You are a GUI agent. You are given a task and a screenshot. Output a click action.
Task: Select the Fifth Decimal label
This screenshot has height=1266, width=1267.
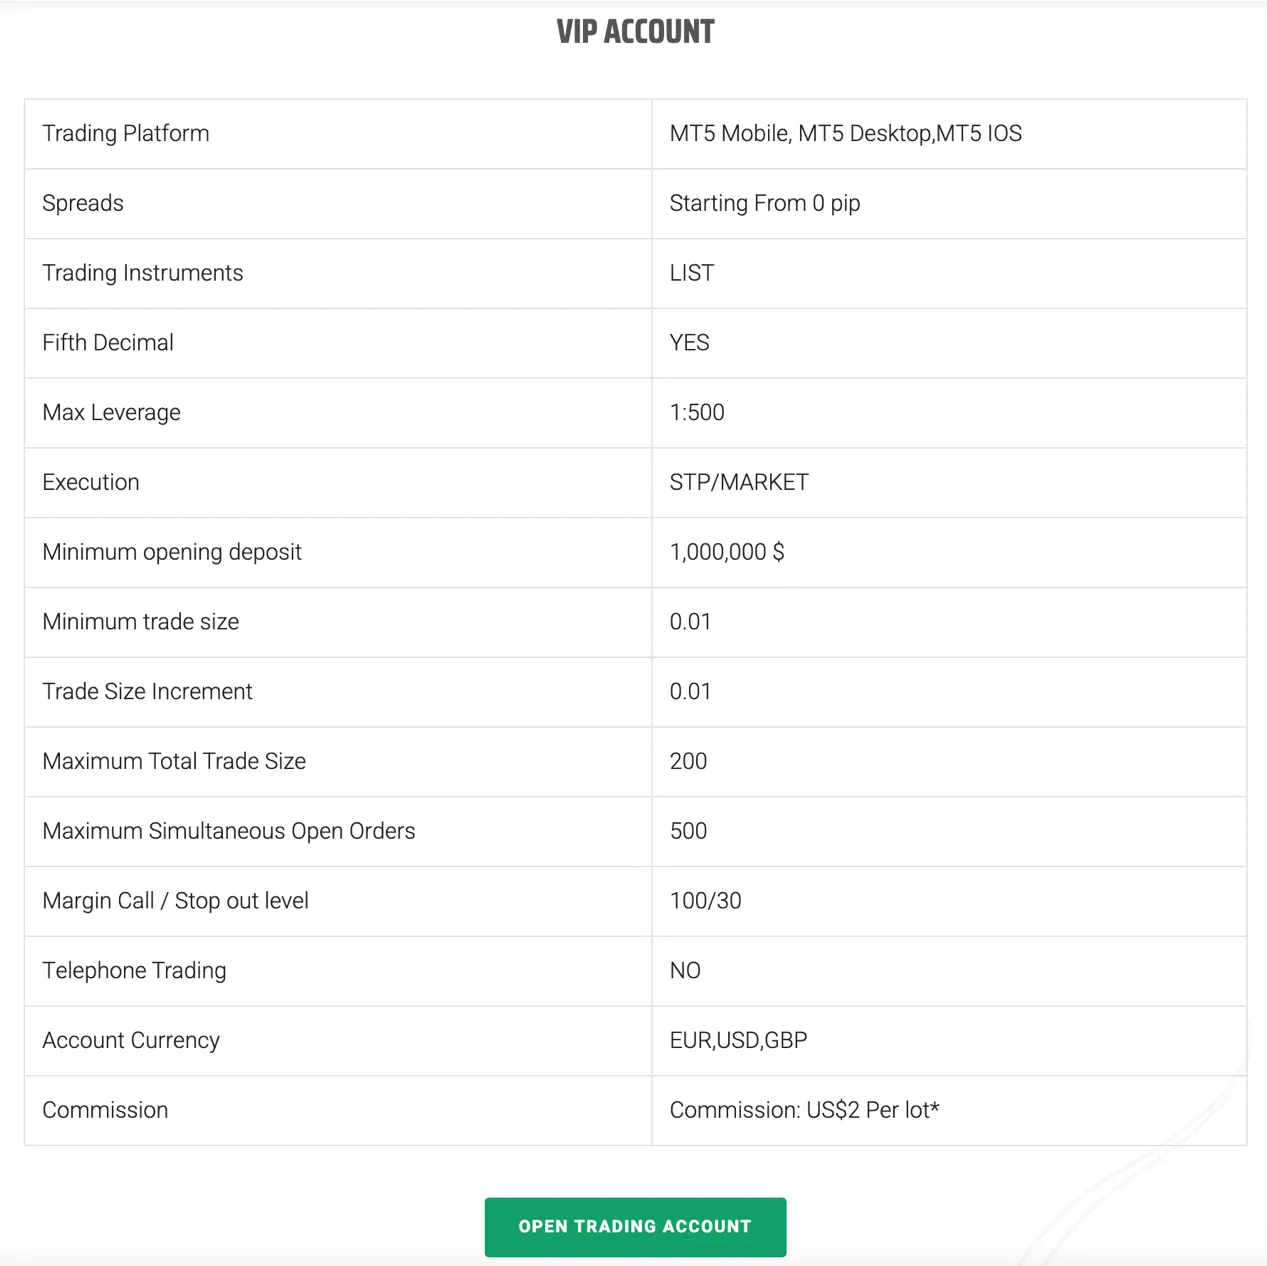pyautogui.click(x=108, y=343)
